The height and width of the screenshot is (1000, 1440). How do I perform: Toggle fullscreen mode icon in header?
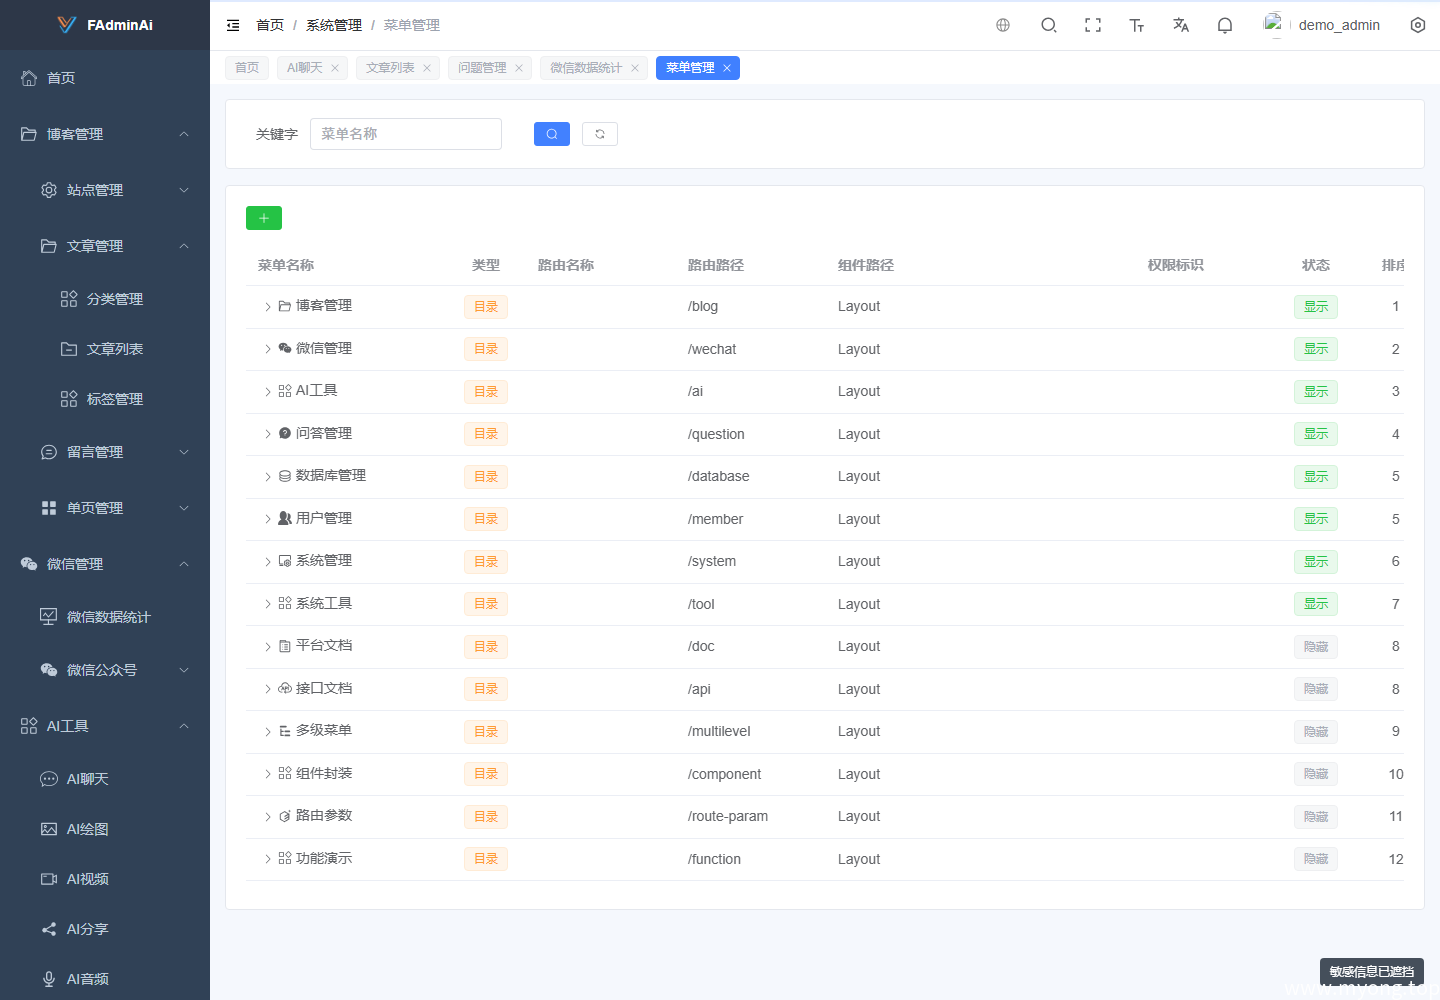point(1093,25)
